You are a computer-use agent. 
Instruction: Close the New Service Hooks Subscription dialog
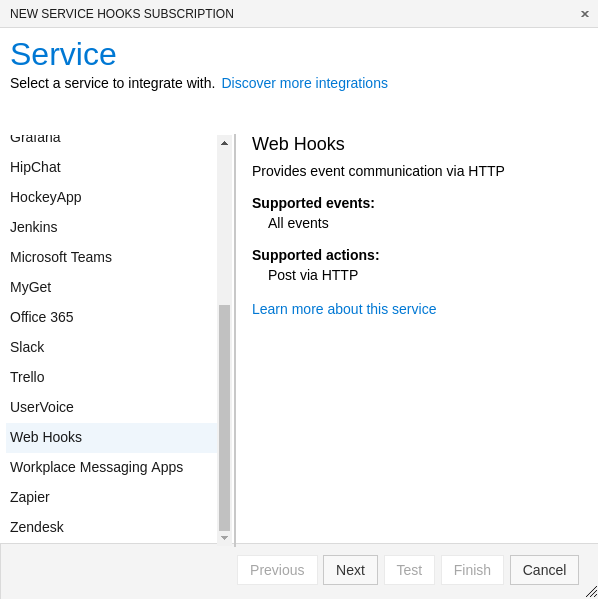pyautogui.click(x=584, y=14)
